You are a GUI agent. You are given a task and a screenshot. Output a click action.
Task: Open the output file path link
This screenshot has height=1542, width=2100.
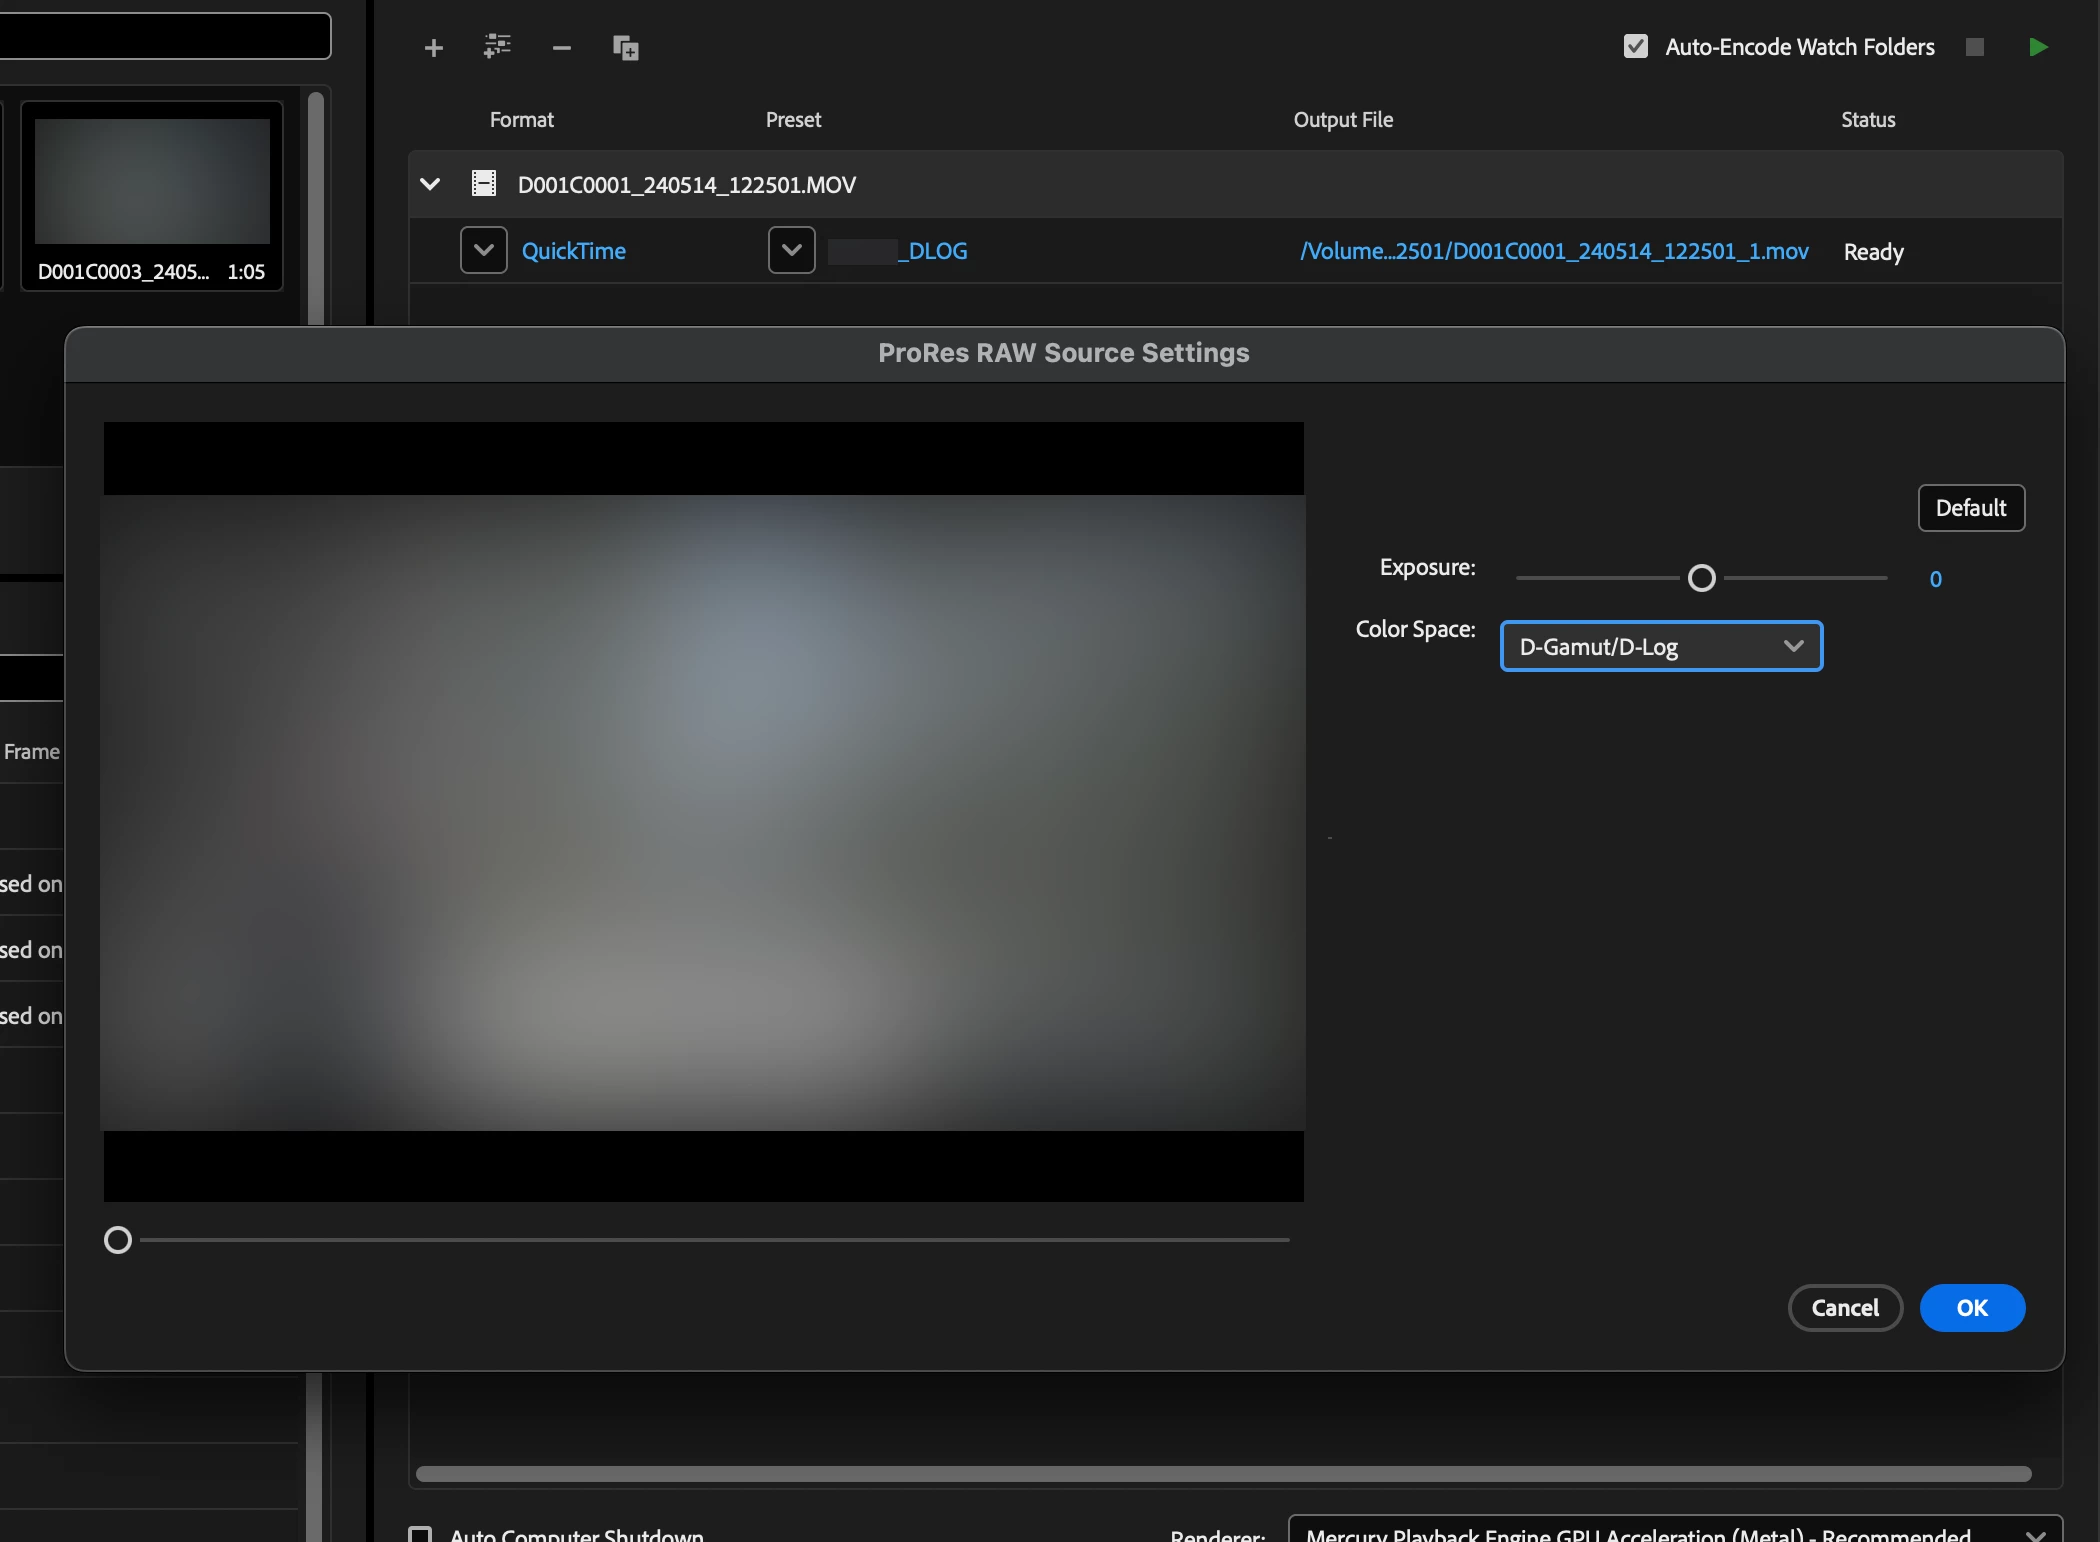(x=1554, y=251)
